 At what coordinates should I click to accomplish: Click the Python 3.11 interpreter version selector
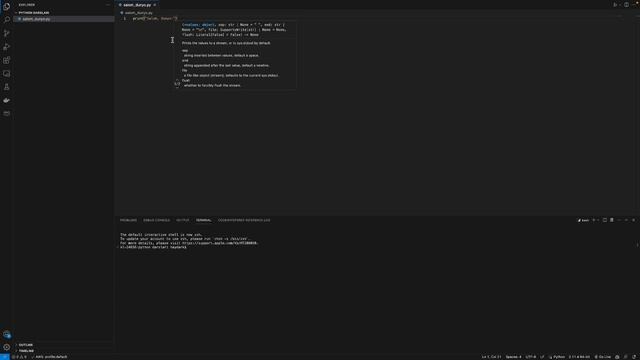579,357
